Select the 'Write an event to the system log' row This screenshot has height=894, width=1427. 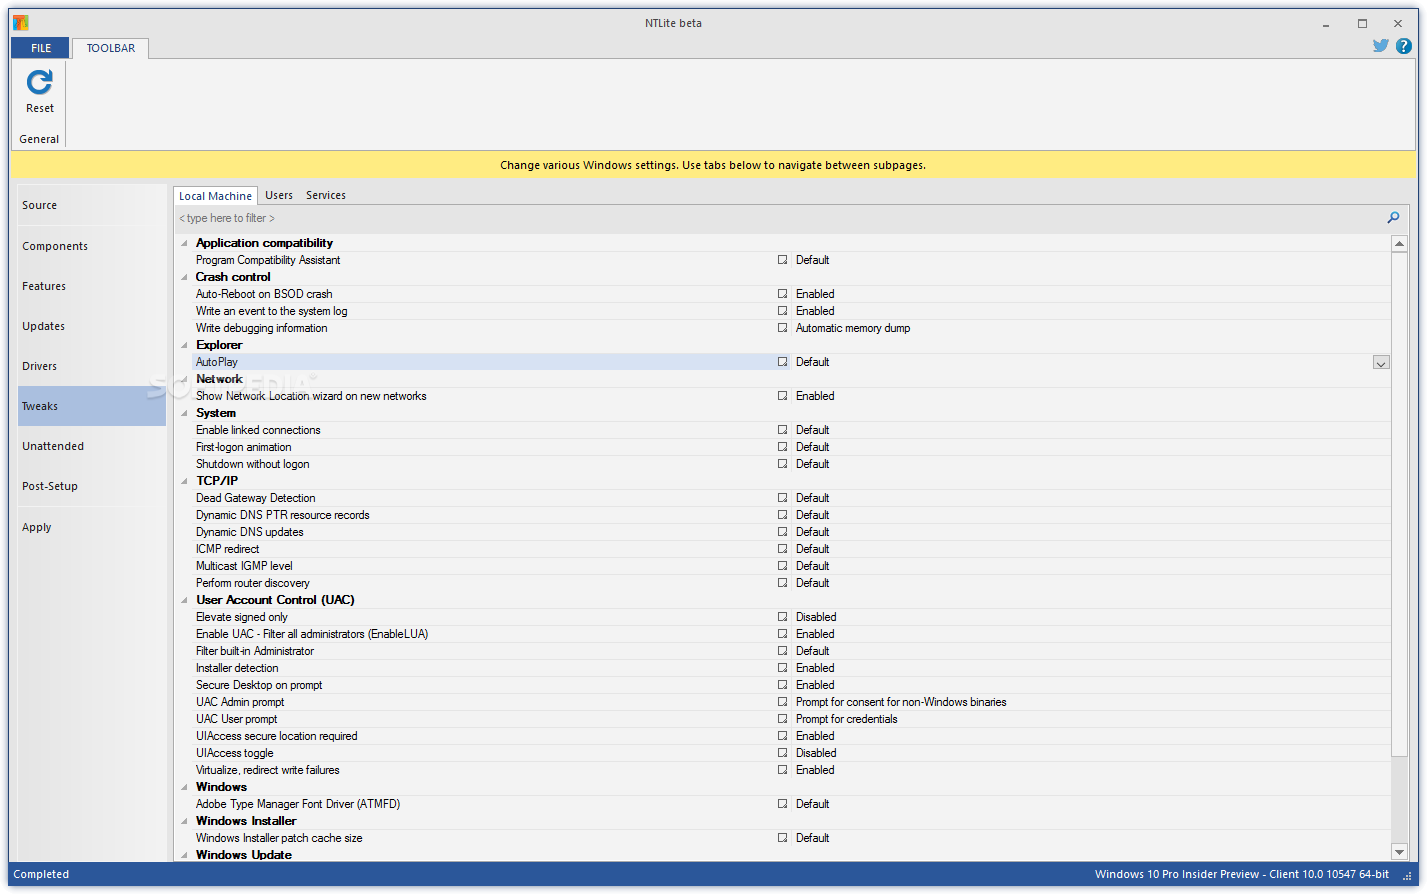click(790, 311)
